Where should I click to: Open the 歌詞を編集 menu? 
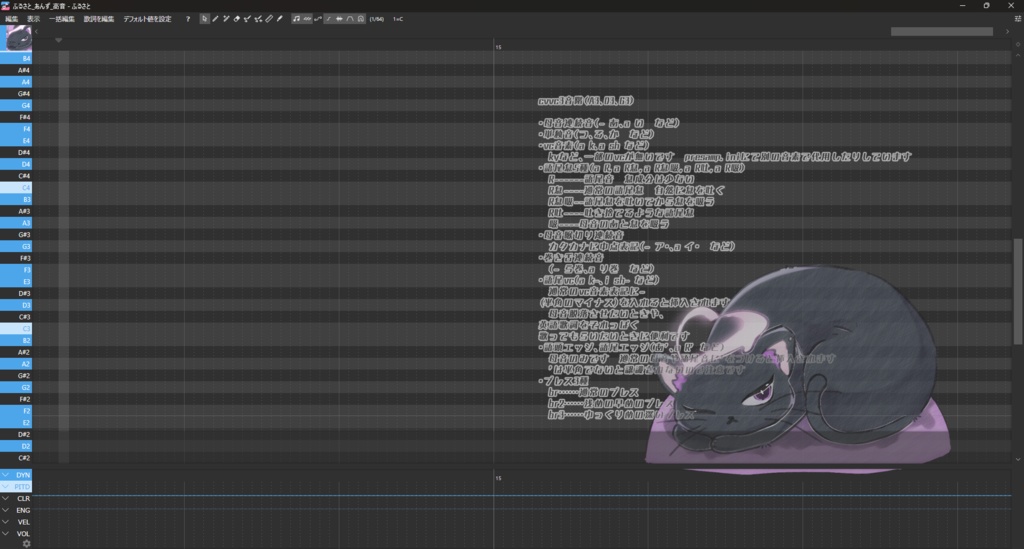coord(99,19)
